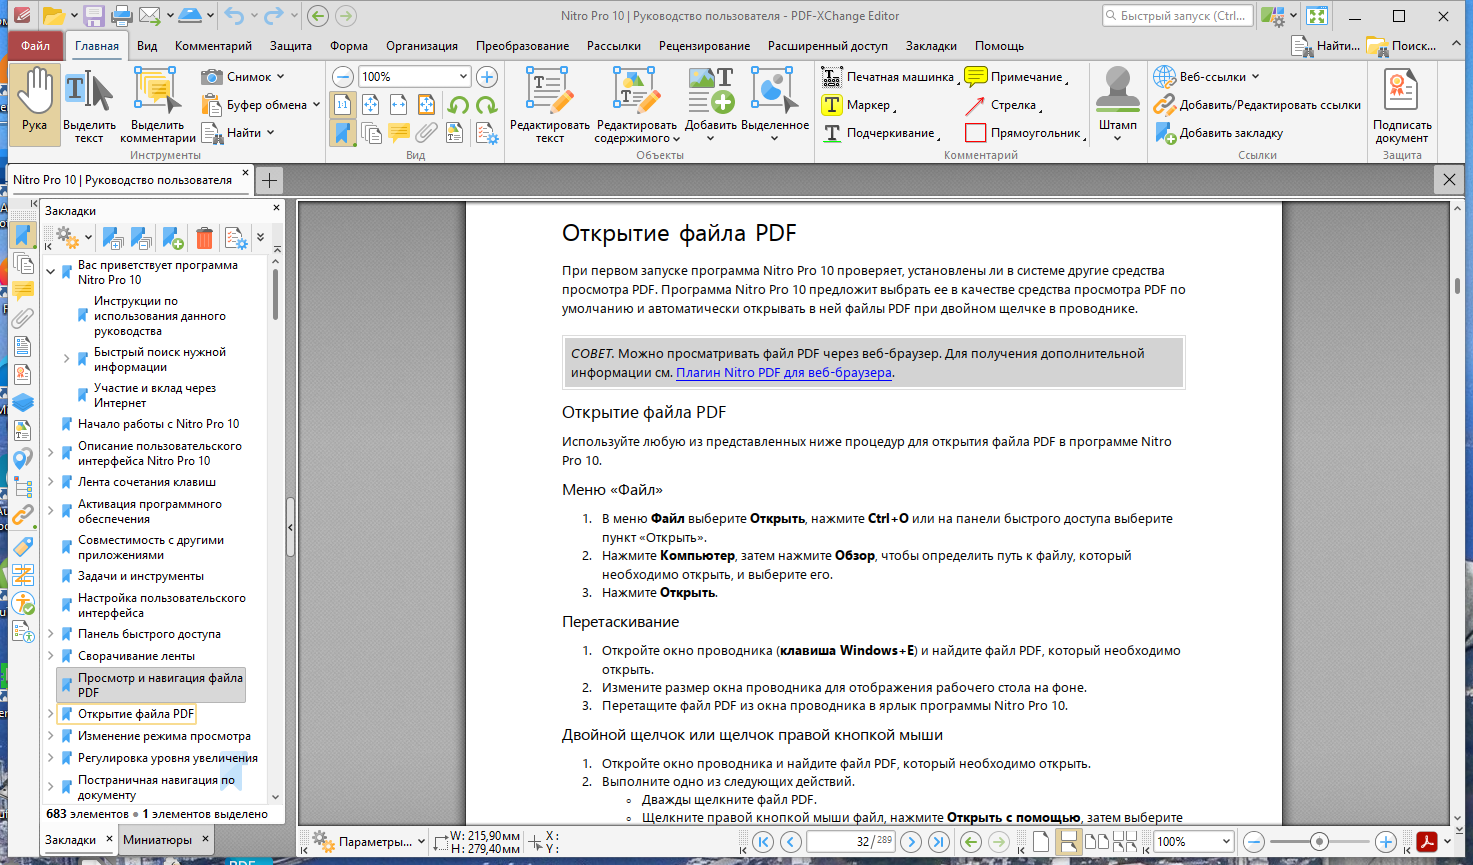This screenshot has height=865, width=1473.
Task: Select Печатная машинка typewriter tool
Action: click(888, 77)
